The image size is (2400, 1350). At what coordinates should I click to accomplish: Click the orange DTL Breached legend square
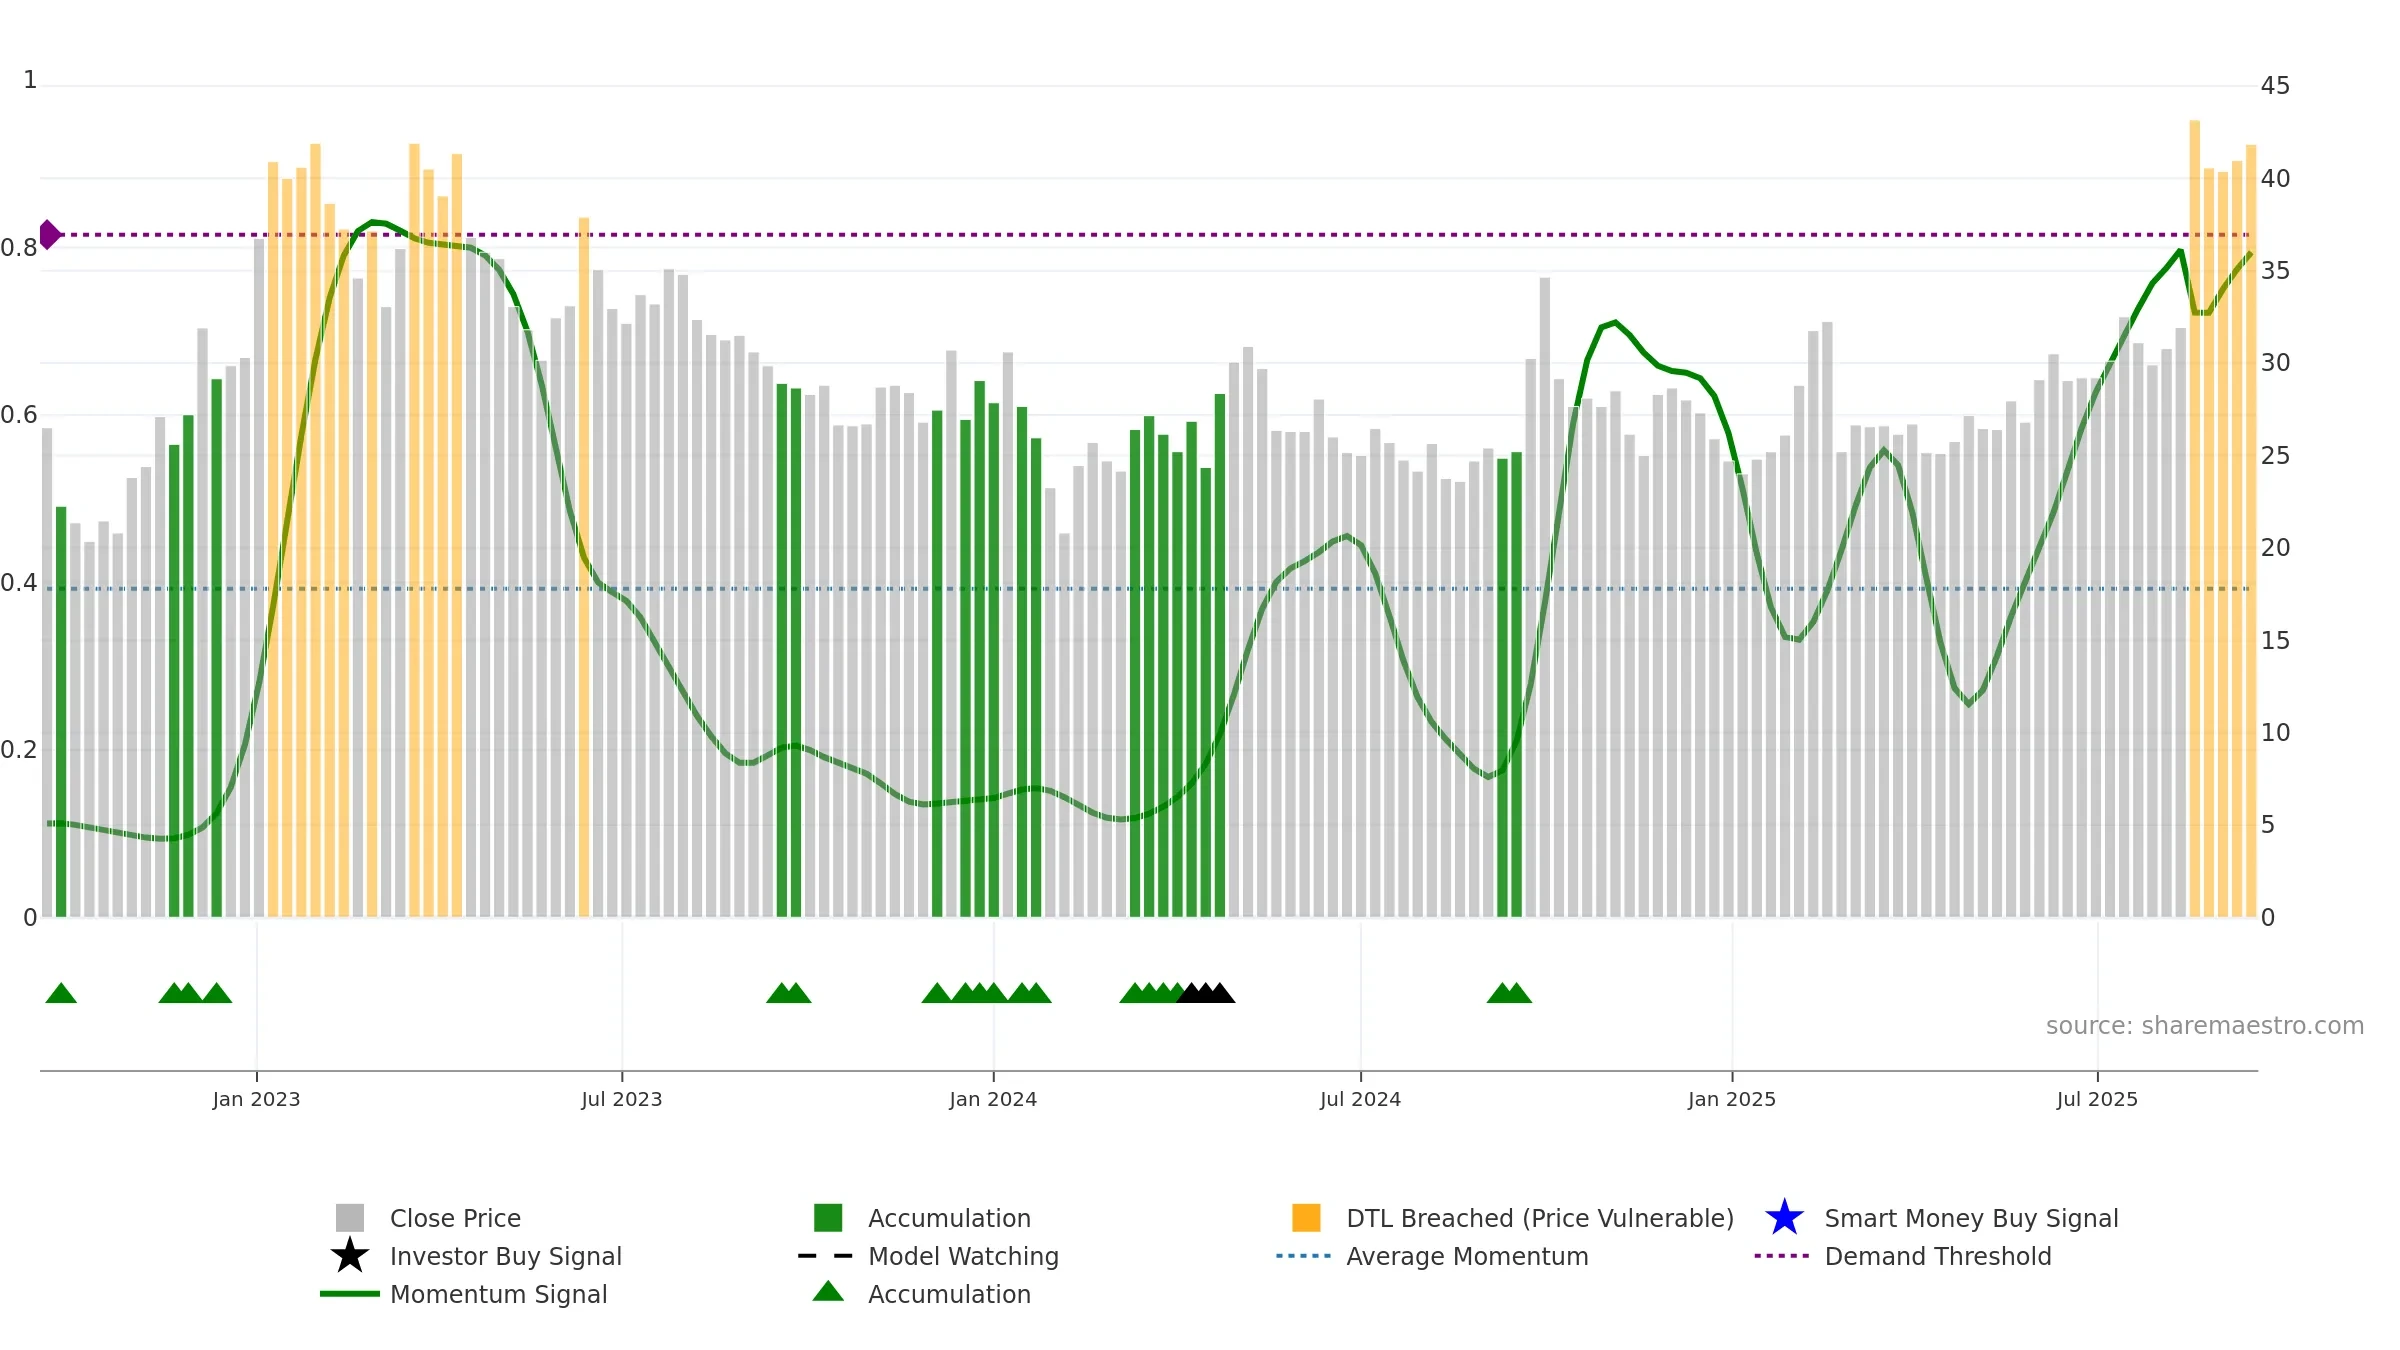click(x=1306, y=1218)
